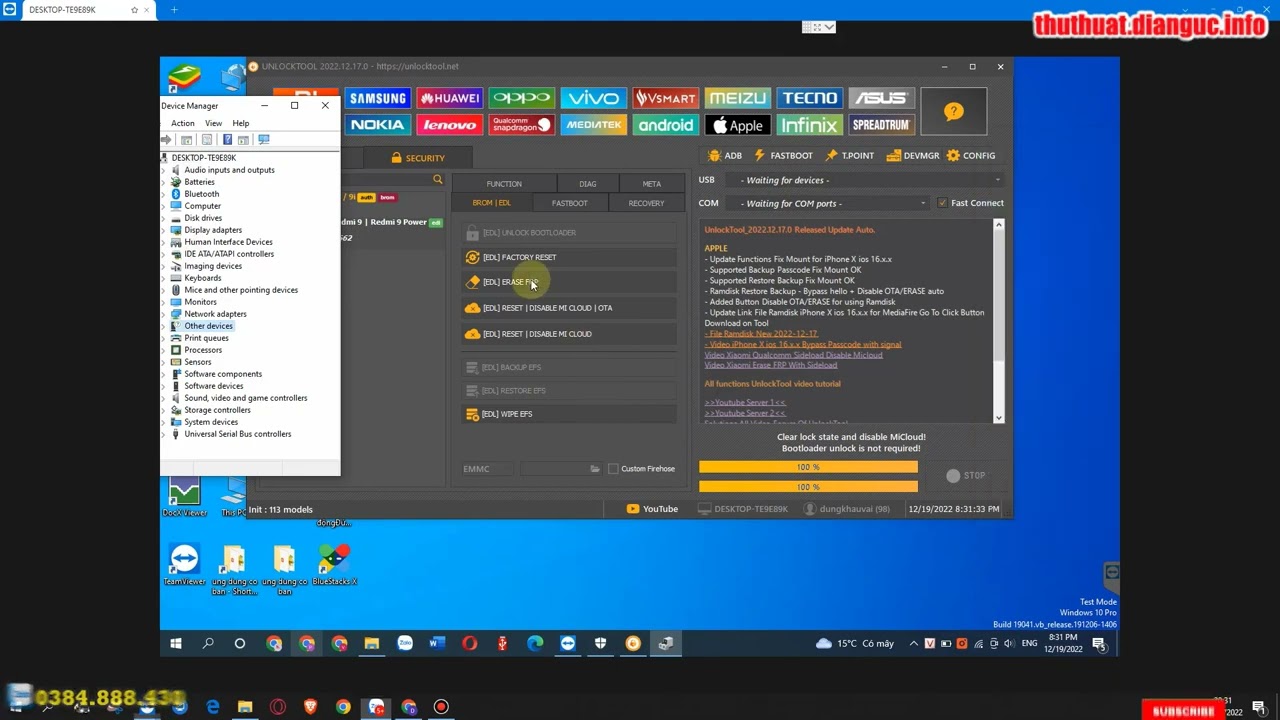
Task: Click [EDL] RESET | DISABLE MI CLOUD | OTA
Action: (568, 308)
